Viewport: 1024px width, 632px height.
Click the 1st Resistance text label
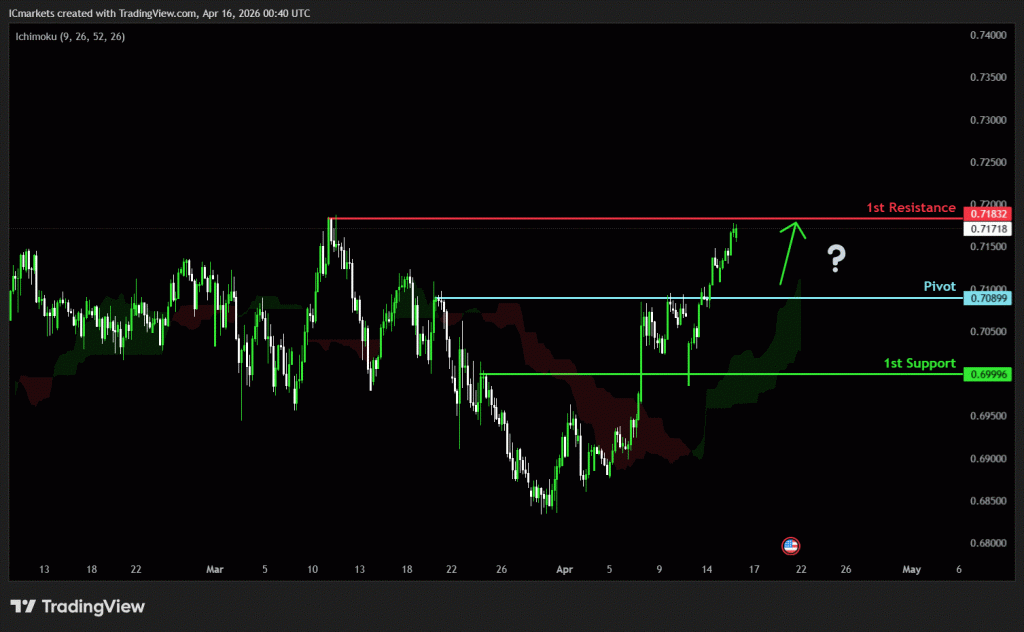(911, 208)
